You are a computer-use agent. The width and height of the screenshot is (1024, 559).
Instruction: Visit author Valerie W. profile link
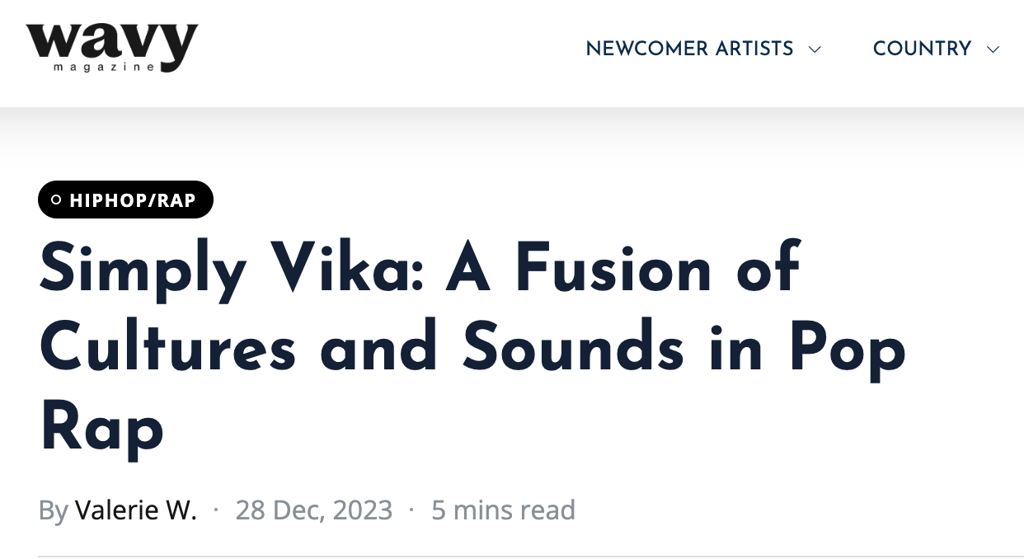coord(136,510)
